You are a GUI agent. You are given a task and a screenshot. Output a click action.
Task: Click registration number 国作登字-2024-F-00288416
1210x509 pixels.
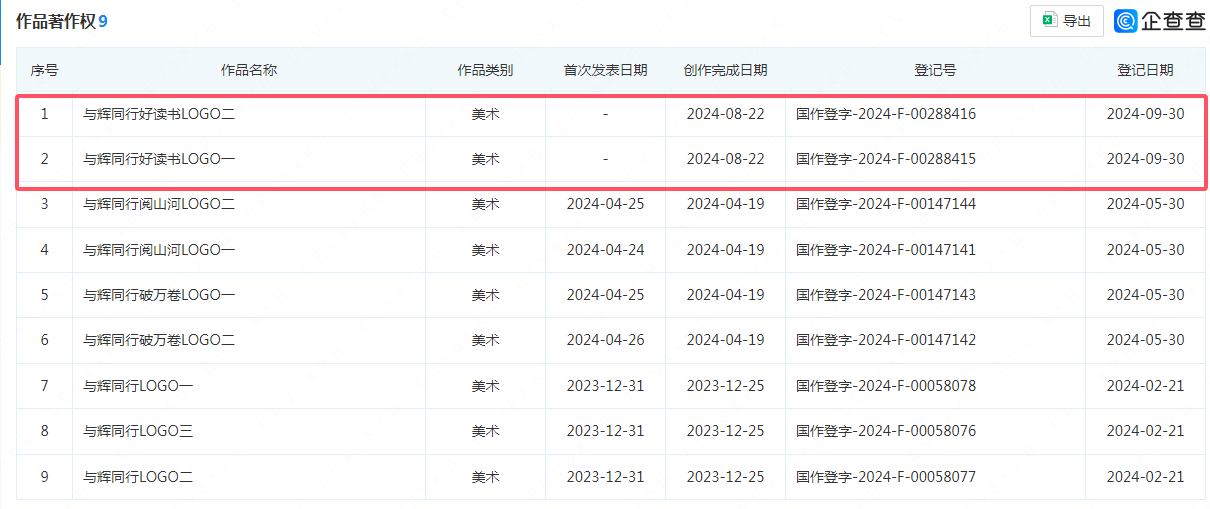[x=886, y=114]
